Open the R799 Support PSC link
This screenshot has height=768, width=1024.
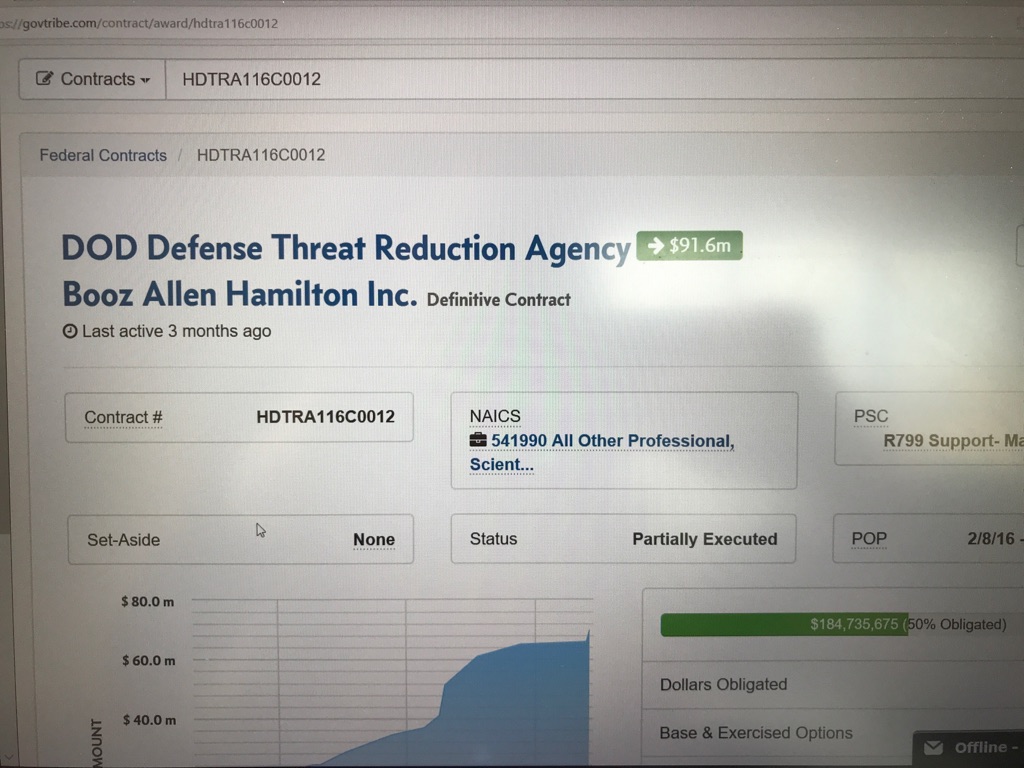pos(952,441)
